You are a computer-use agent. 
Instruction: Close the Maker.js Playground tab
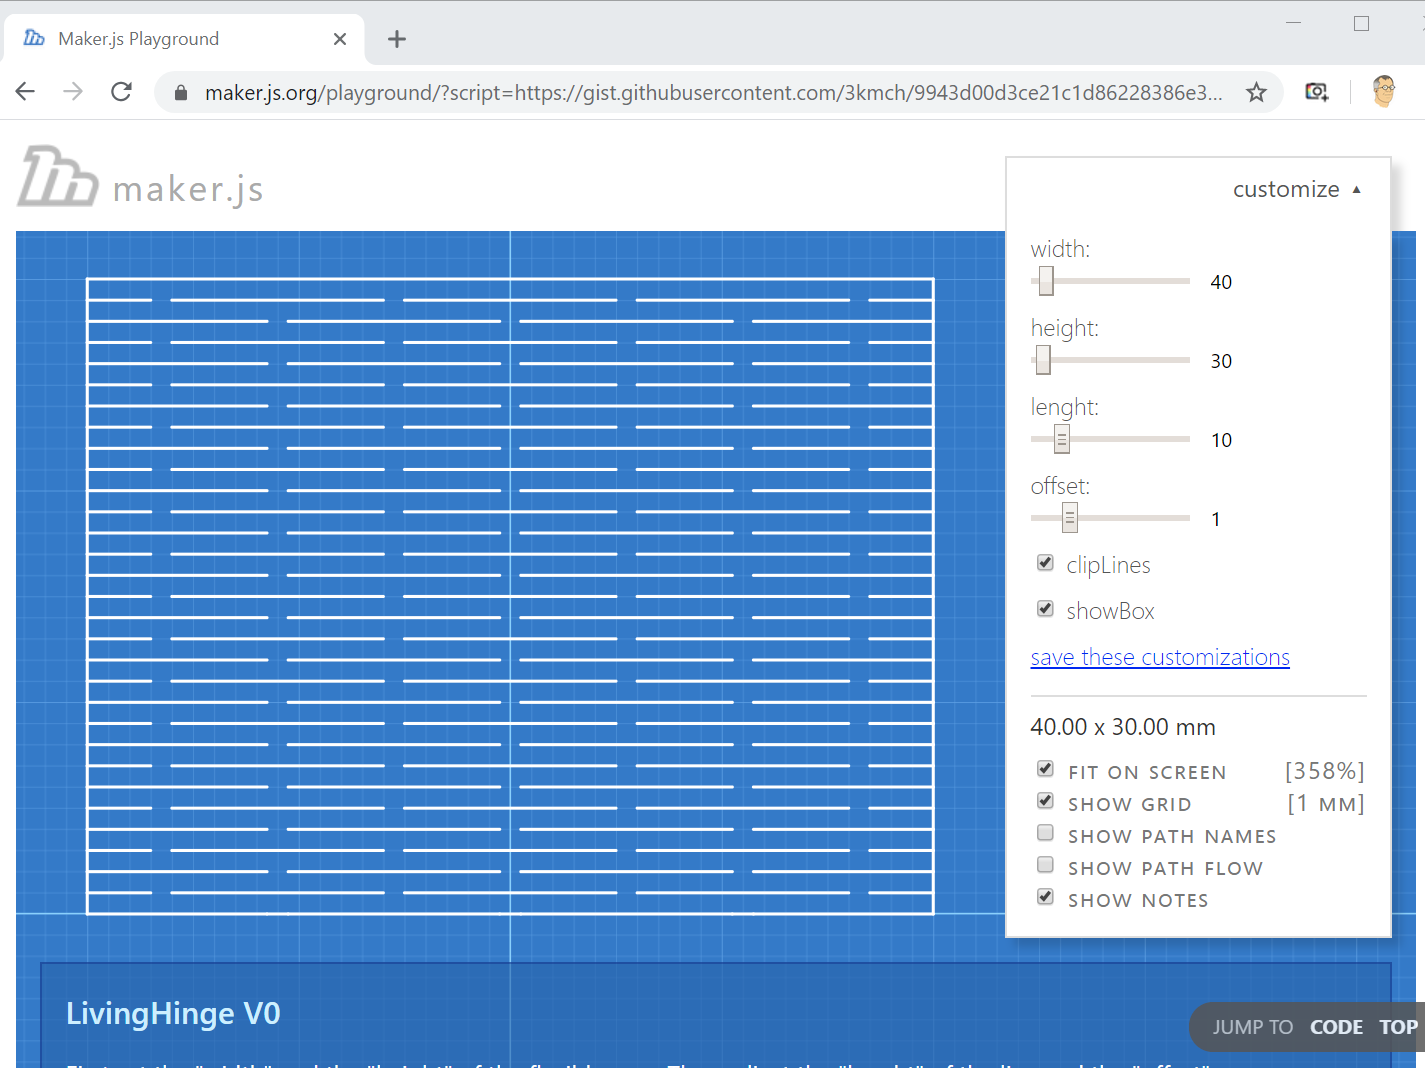click(340, 39)
